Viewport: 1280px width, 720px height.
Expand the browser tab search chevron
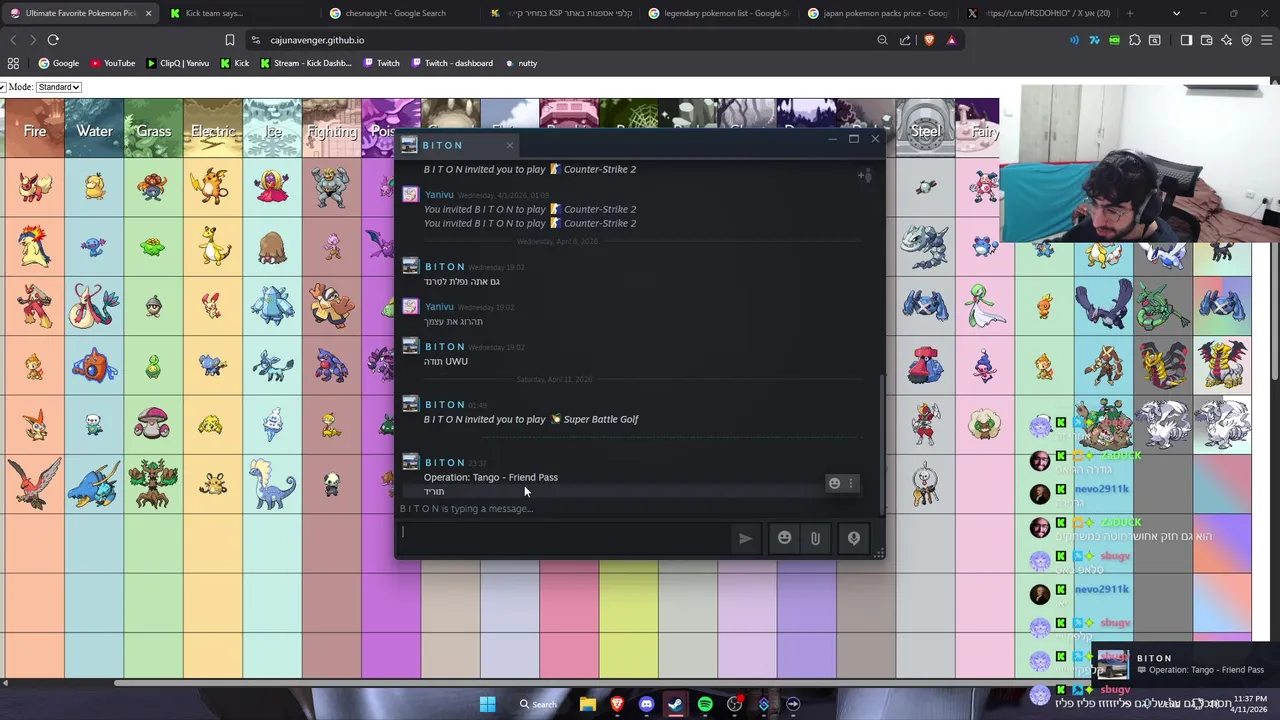(1176, 13)
